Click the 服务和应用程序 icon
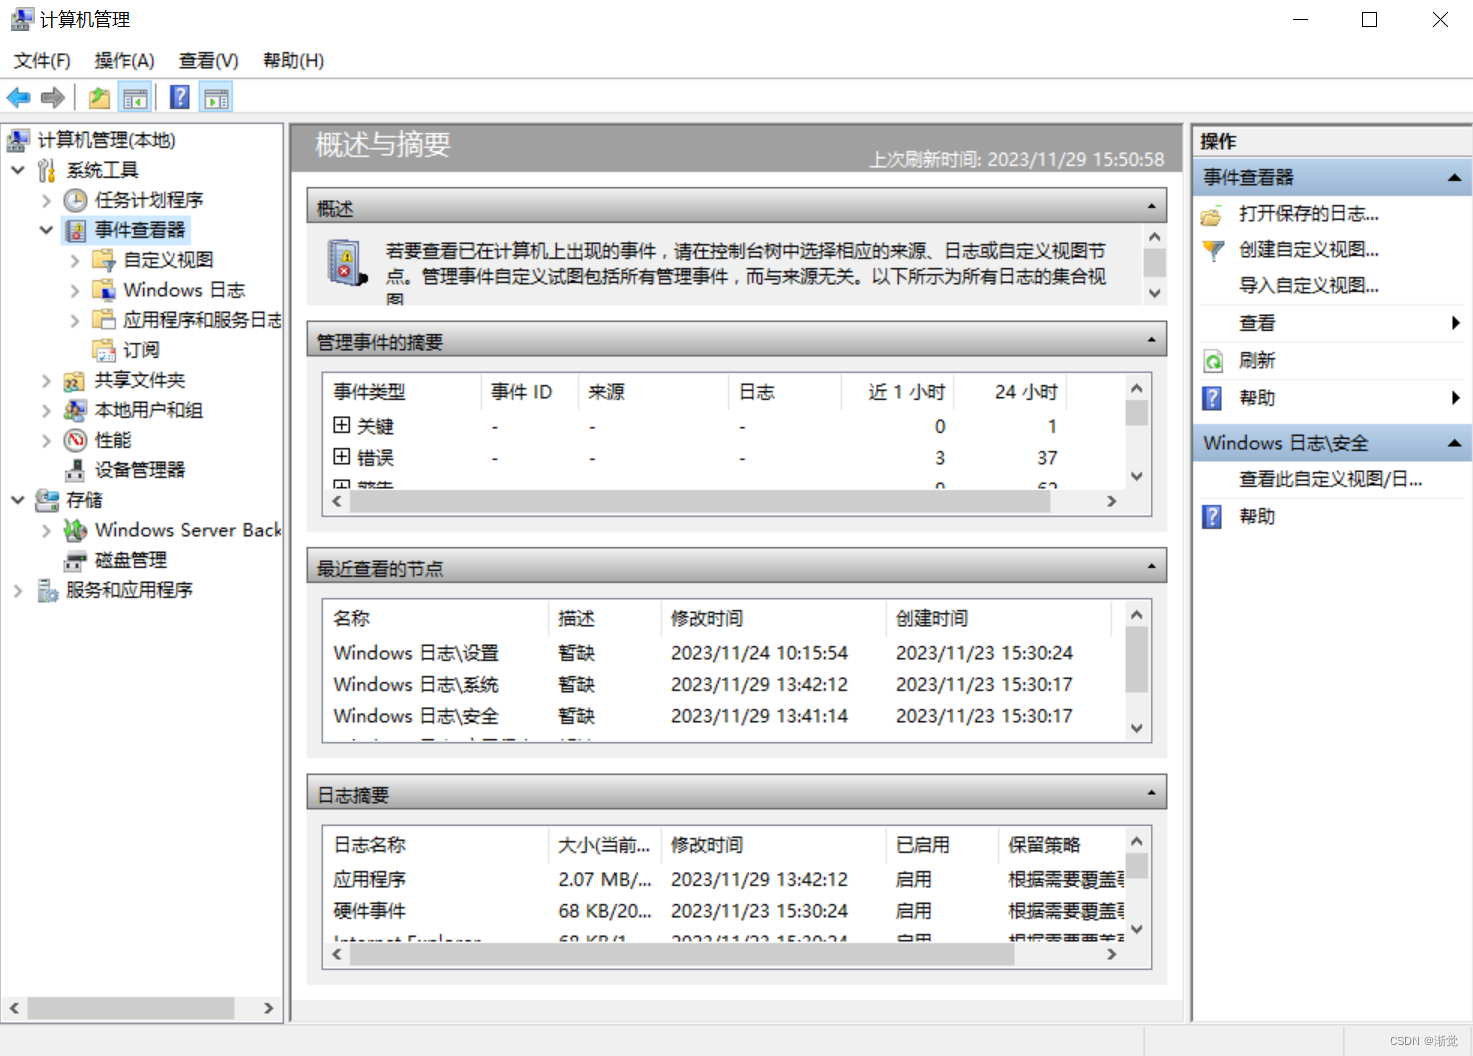Viewport: 1473px width, 1056px height. coord(47,590)
